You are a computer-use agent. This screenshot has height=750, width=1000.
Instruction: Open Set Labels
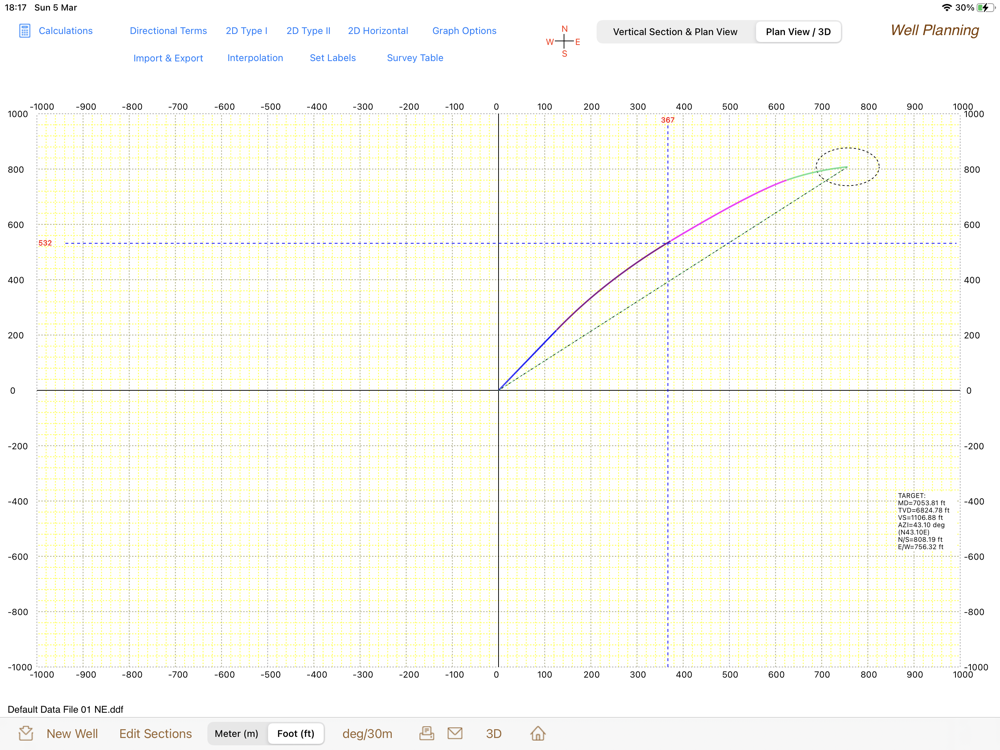(x=333, y=58)
